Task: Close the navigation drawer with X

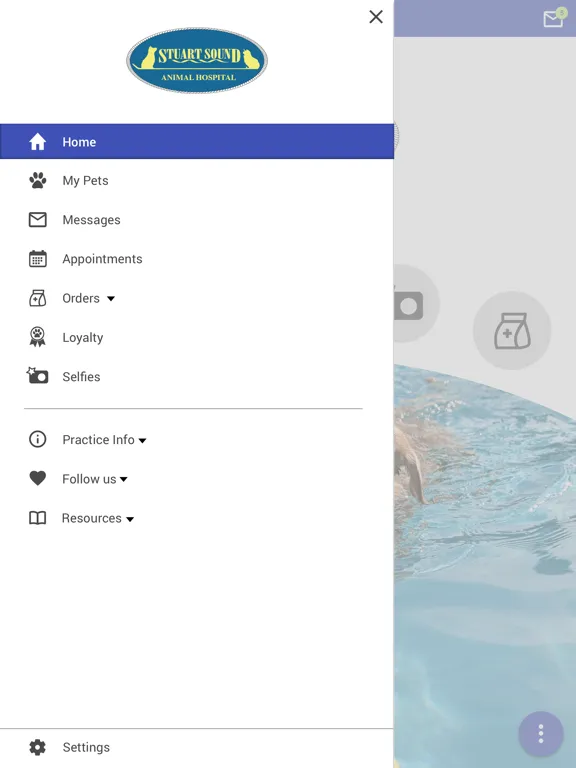Action: coord(376,17)
